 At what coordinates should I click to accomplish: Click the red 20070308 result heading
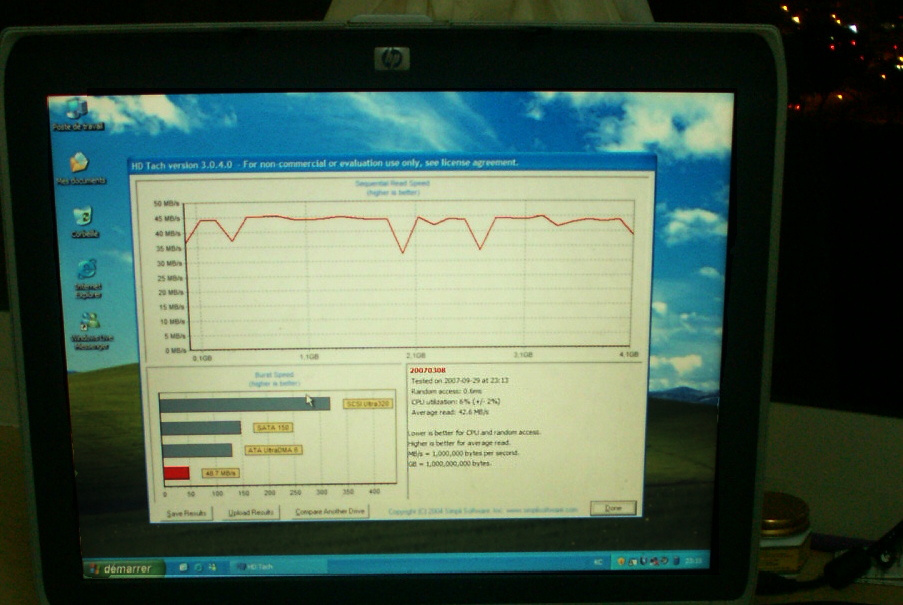(x=428, y=370)
